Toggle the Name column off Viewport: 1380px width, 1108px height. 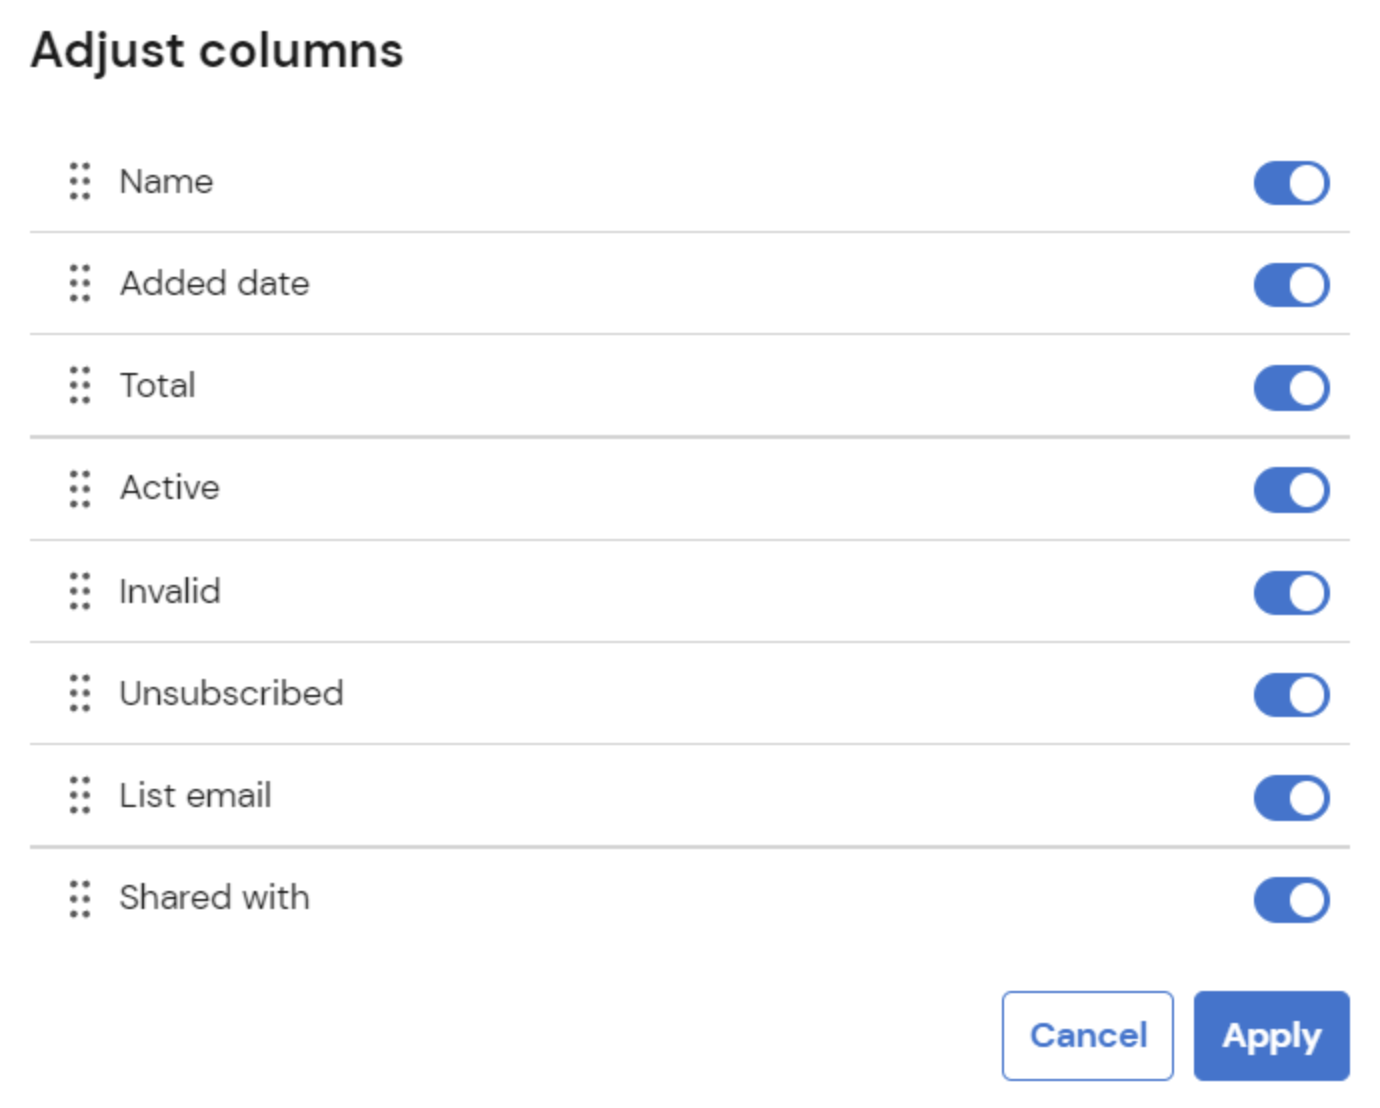coord(1291,183)
